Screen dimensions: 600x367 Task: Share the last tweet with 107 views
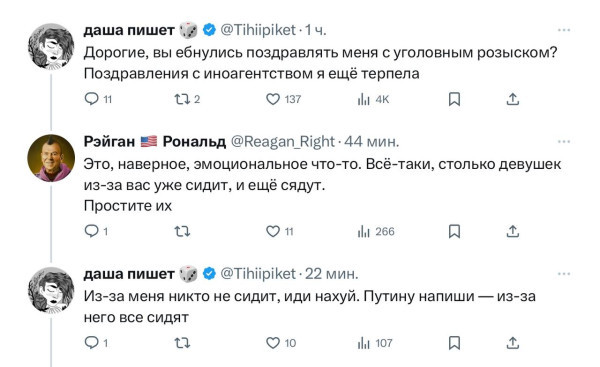[512, 343]
